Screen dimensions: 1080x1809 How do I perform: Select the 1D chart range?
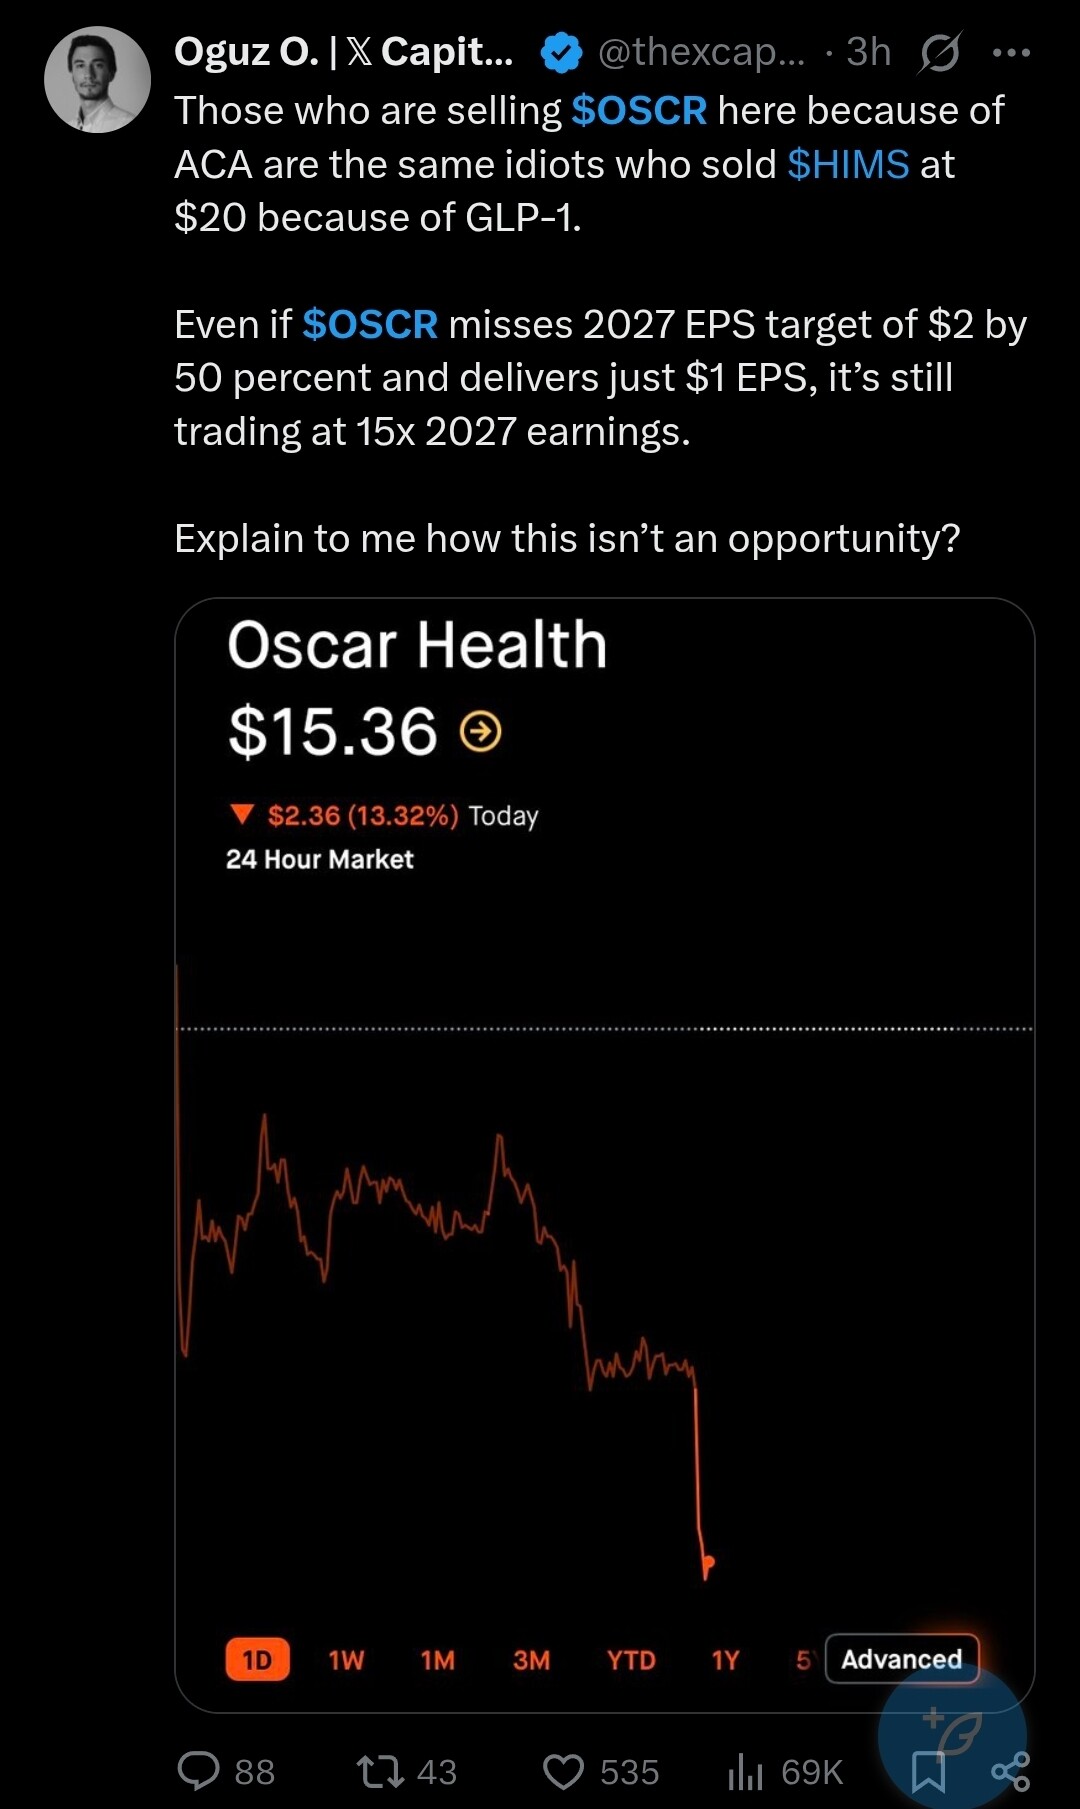257,1660
